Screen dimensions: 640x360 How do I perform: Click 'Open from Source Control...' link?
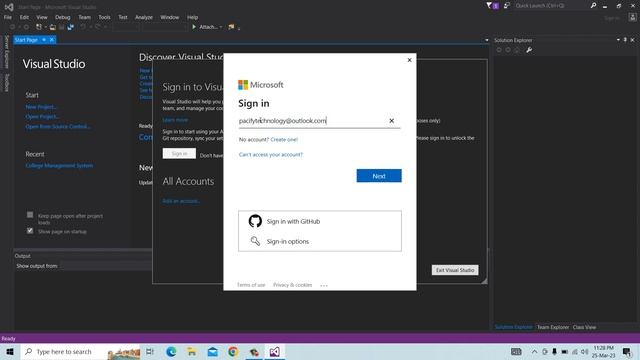click(x=58, y=127)
